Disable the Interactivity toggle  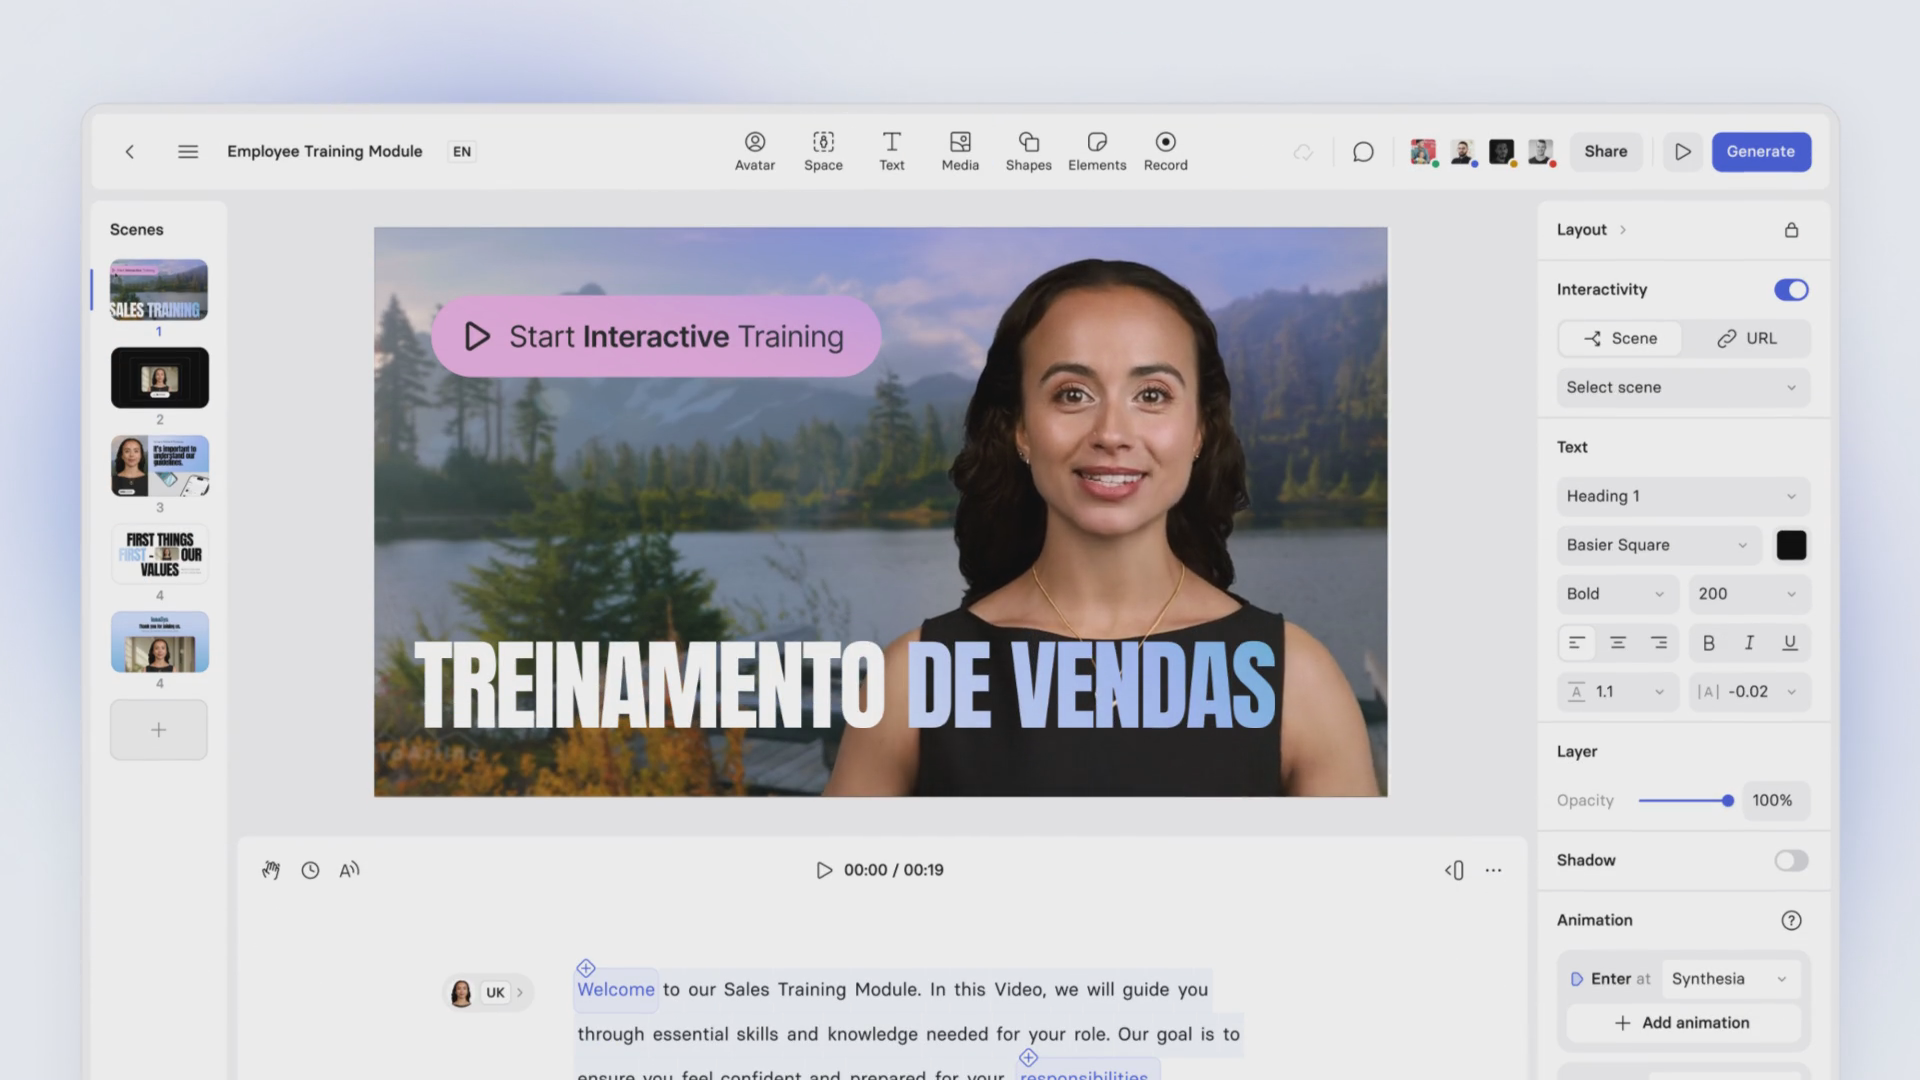[x=1791, y=290]
